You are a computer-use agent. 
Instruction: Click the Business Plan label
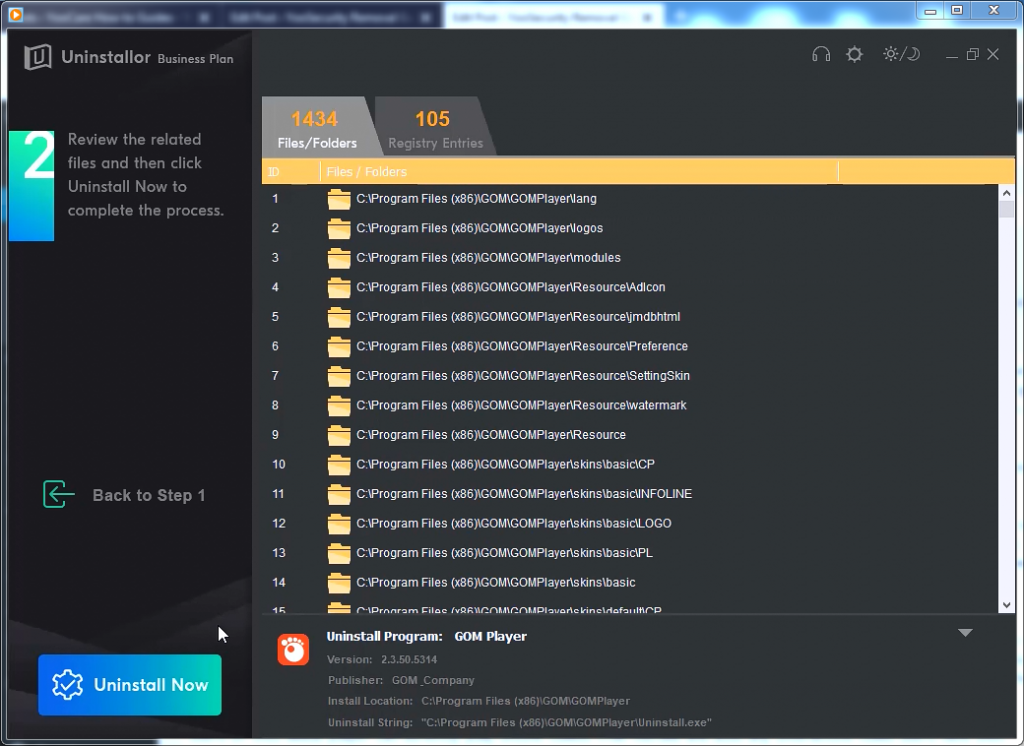click(x=195, y=59)
